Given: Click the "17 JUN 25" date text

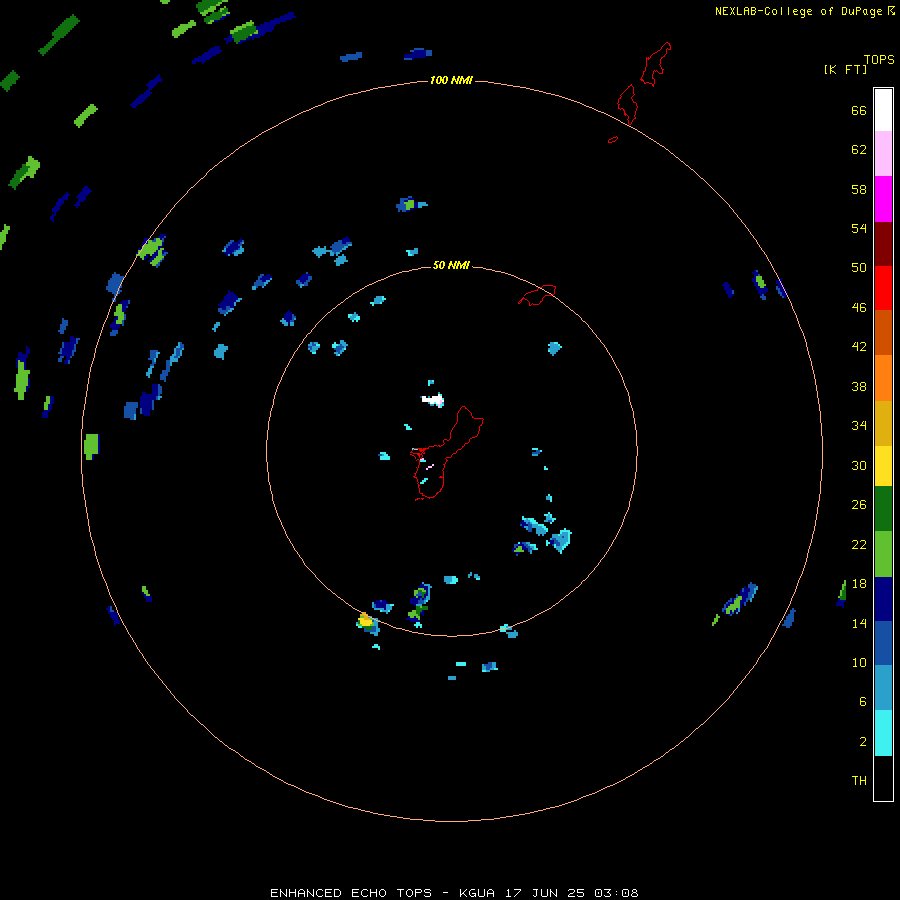Looking at the screenshot, I should (545, 893).
